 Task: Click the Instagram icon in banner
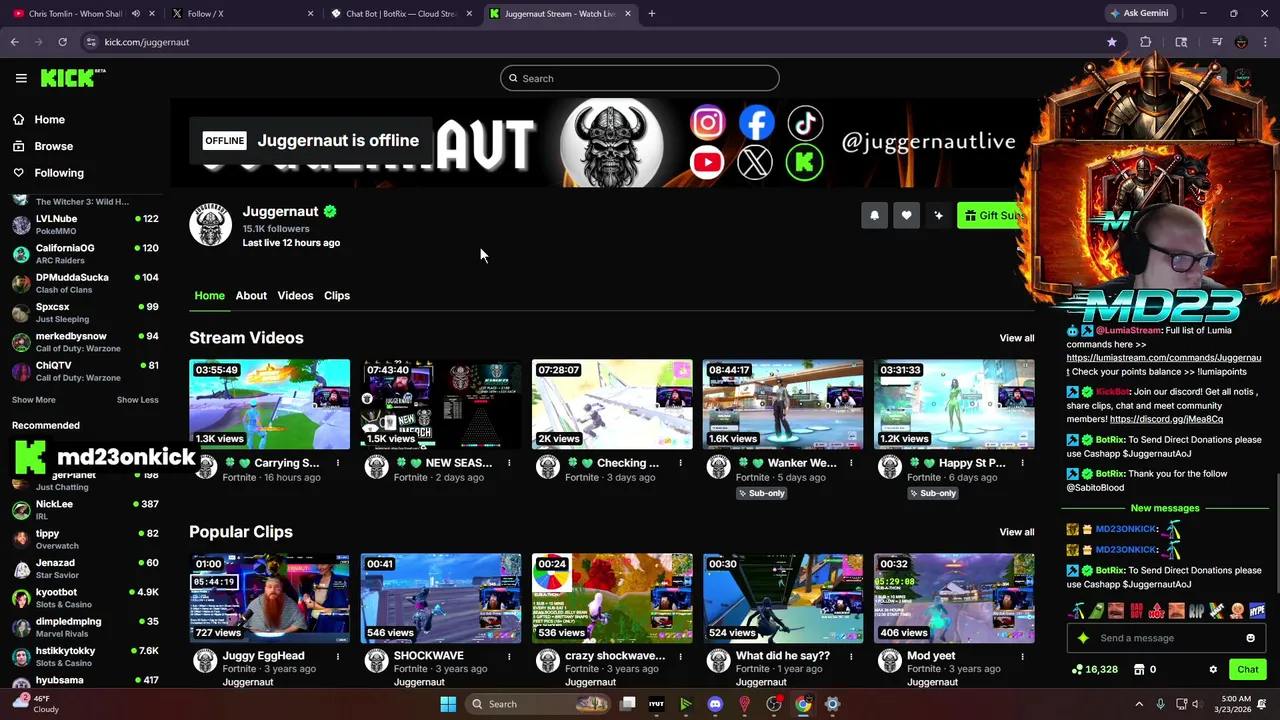point(707,123)
